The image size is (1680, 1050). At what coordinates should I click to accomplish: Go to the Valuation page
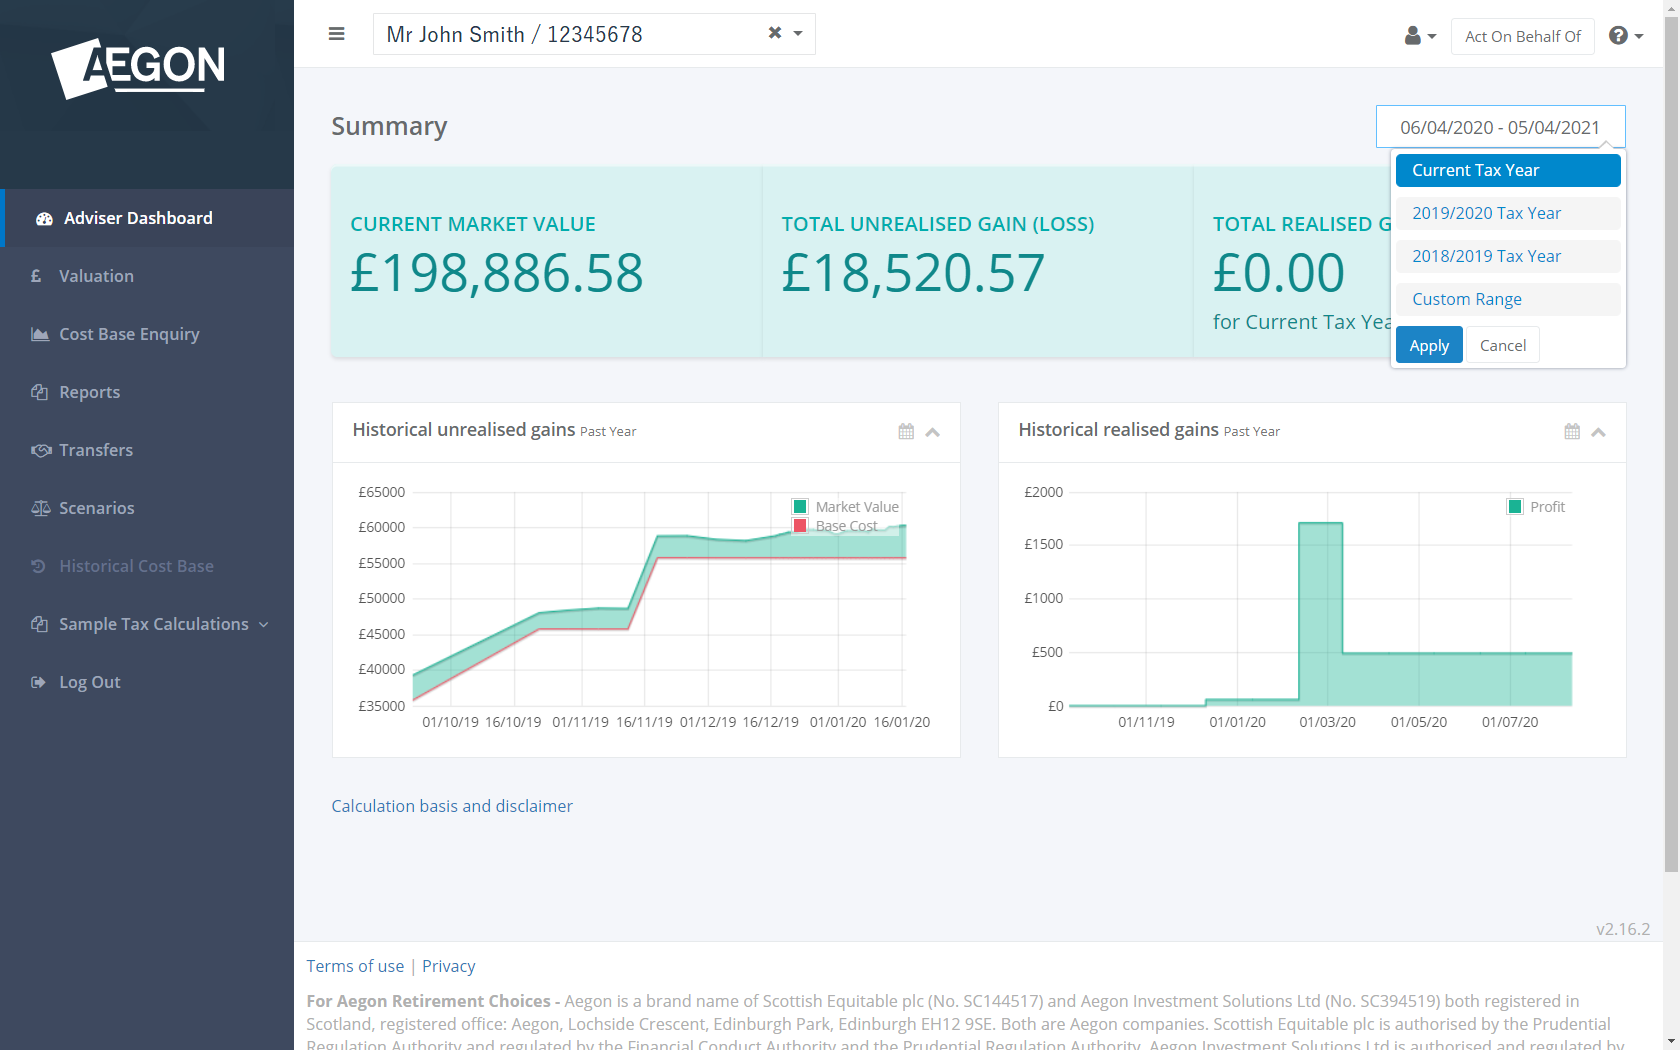[x=147, y=276]
